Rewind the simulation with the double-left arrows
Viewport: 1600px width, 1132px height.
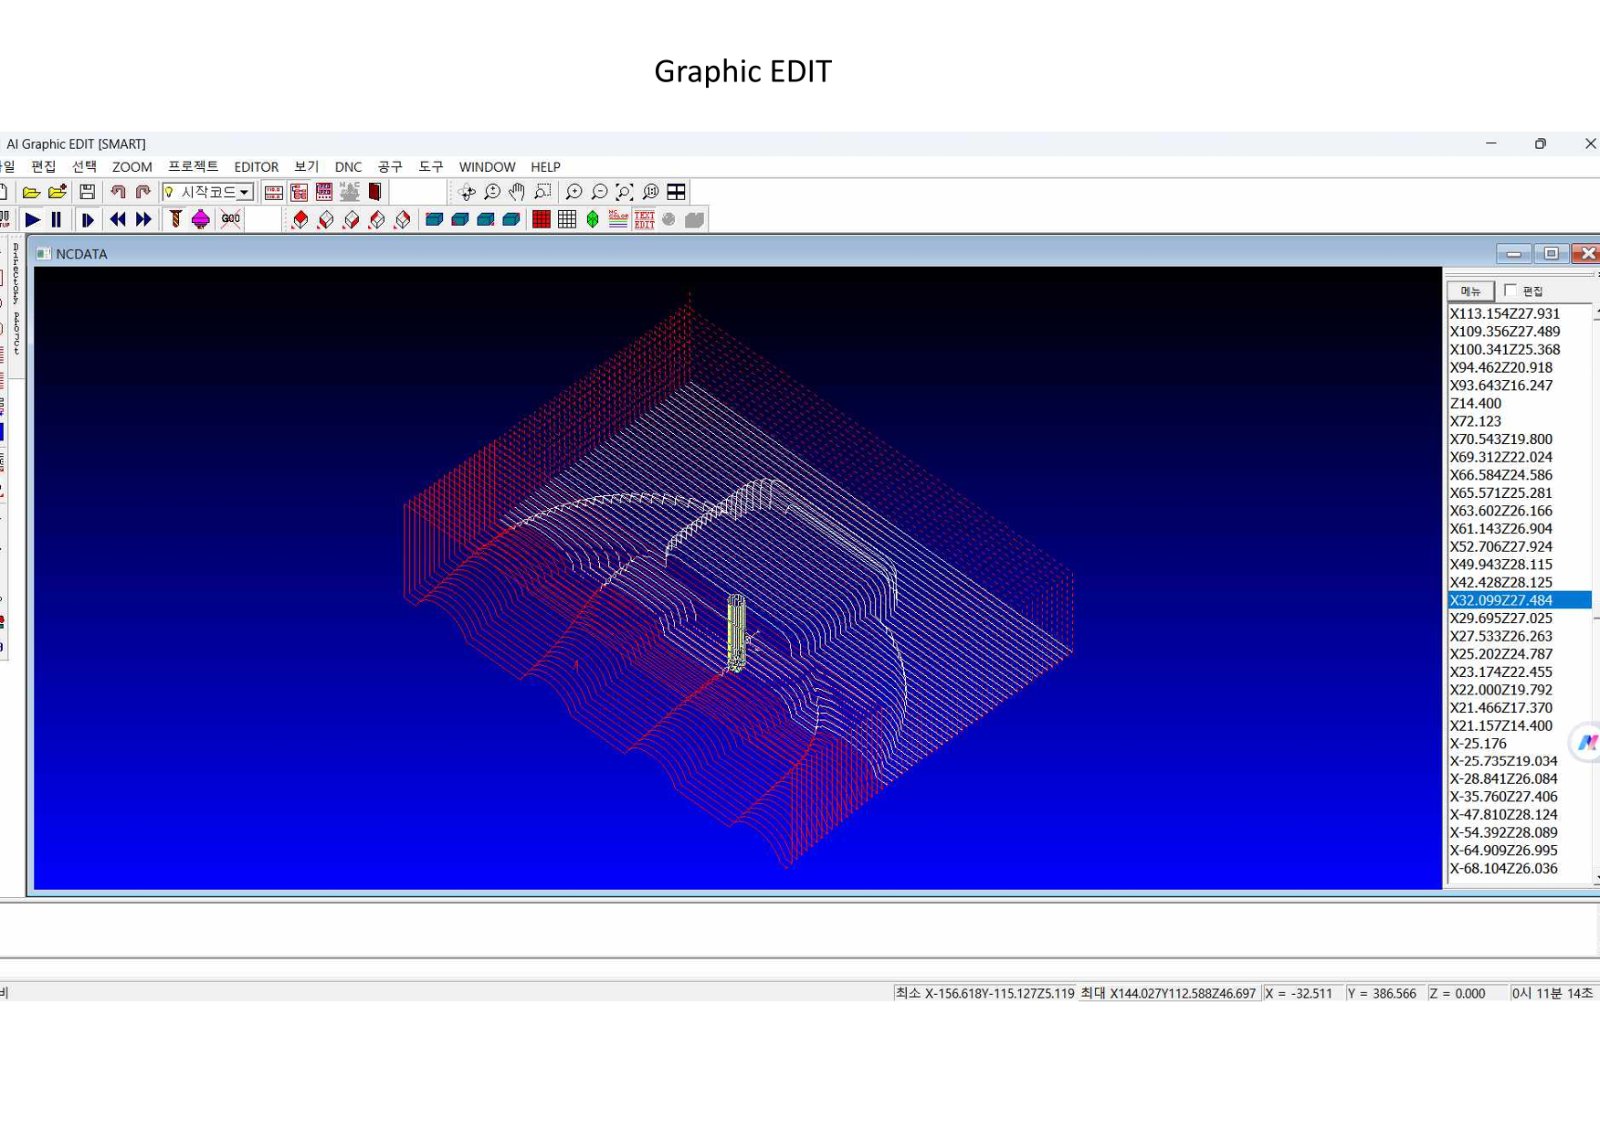pos(118,220)
